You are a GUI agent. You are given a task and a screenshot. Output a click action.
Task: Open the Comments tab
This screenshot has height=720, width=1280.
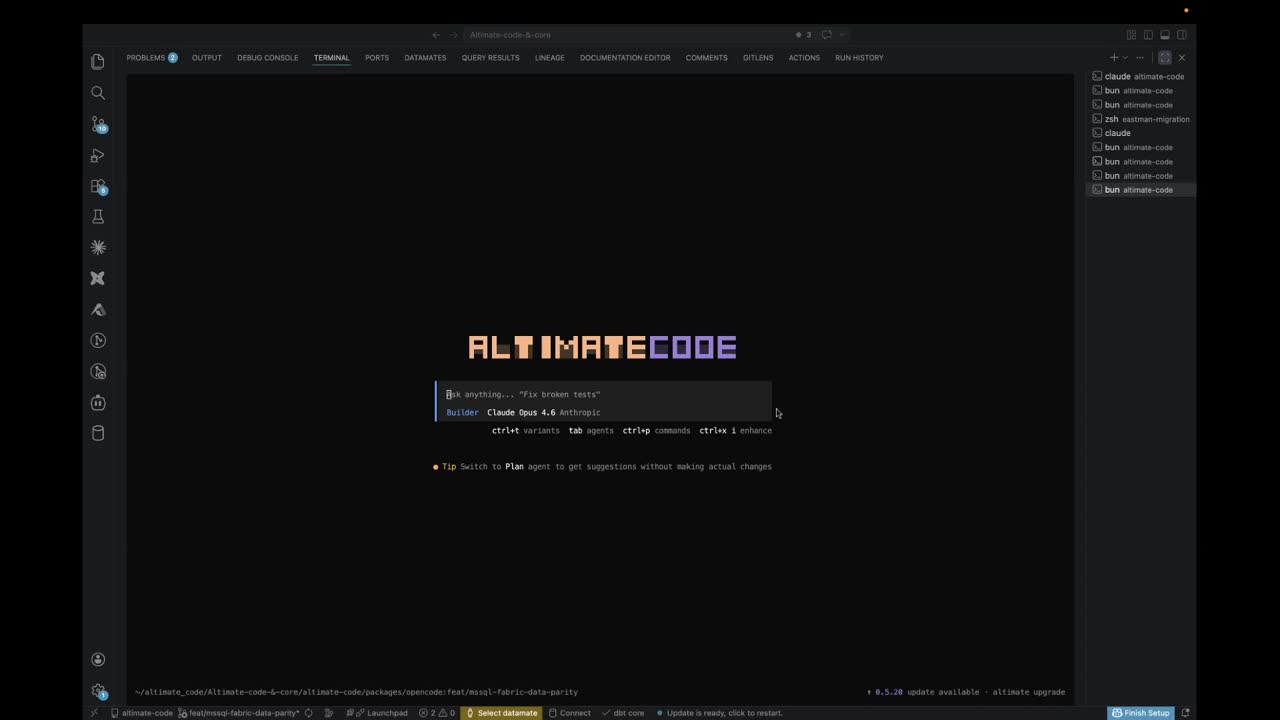click(x=706, y=58)
